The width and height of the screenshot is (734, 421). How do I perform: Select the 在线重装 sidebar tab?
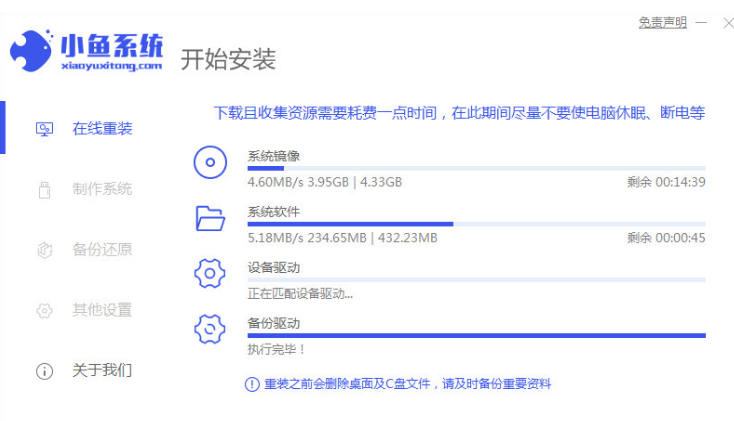101,129
